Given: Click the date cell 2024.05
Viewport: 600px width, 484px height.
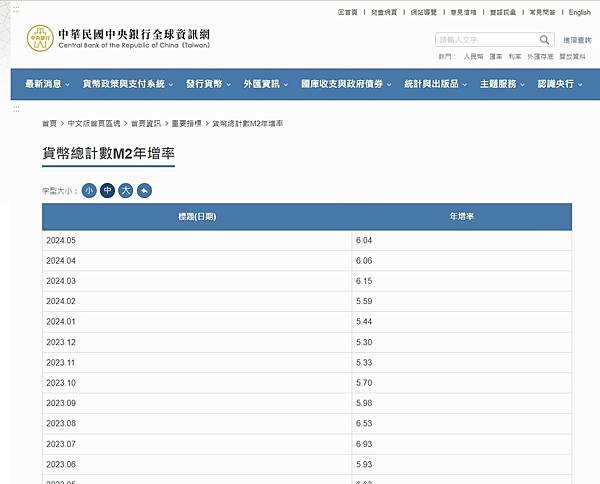Looking at the screenshot, I should [197, 240].
